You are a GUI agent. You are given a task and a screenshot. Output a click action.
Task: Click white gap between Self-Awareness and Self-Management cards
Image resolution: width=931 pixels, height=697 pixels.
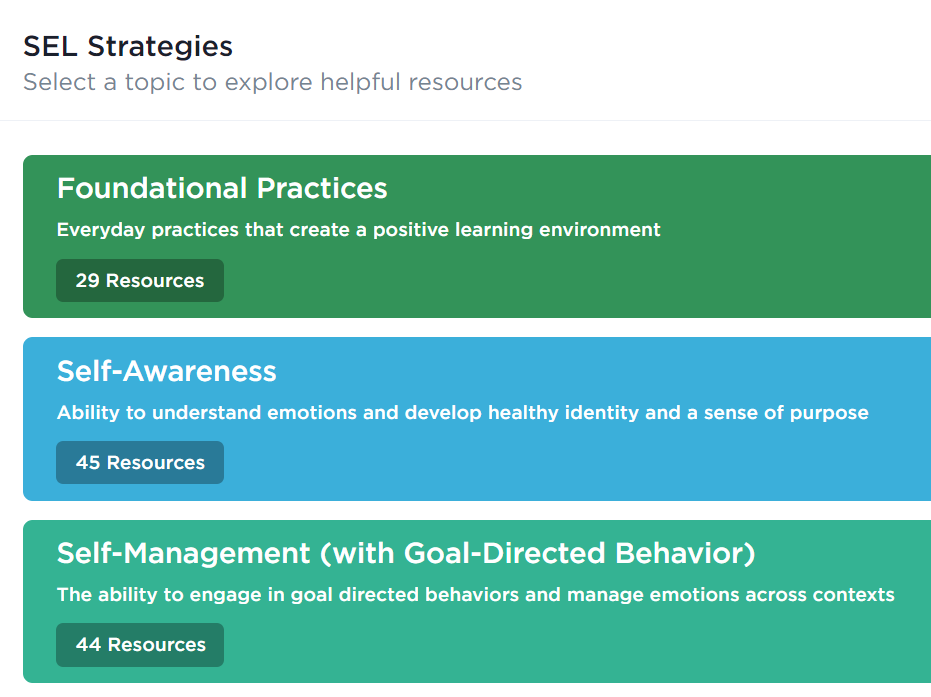click(465, 510)
